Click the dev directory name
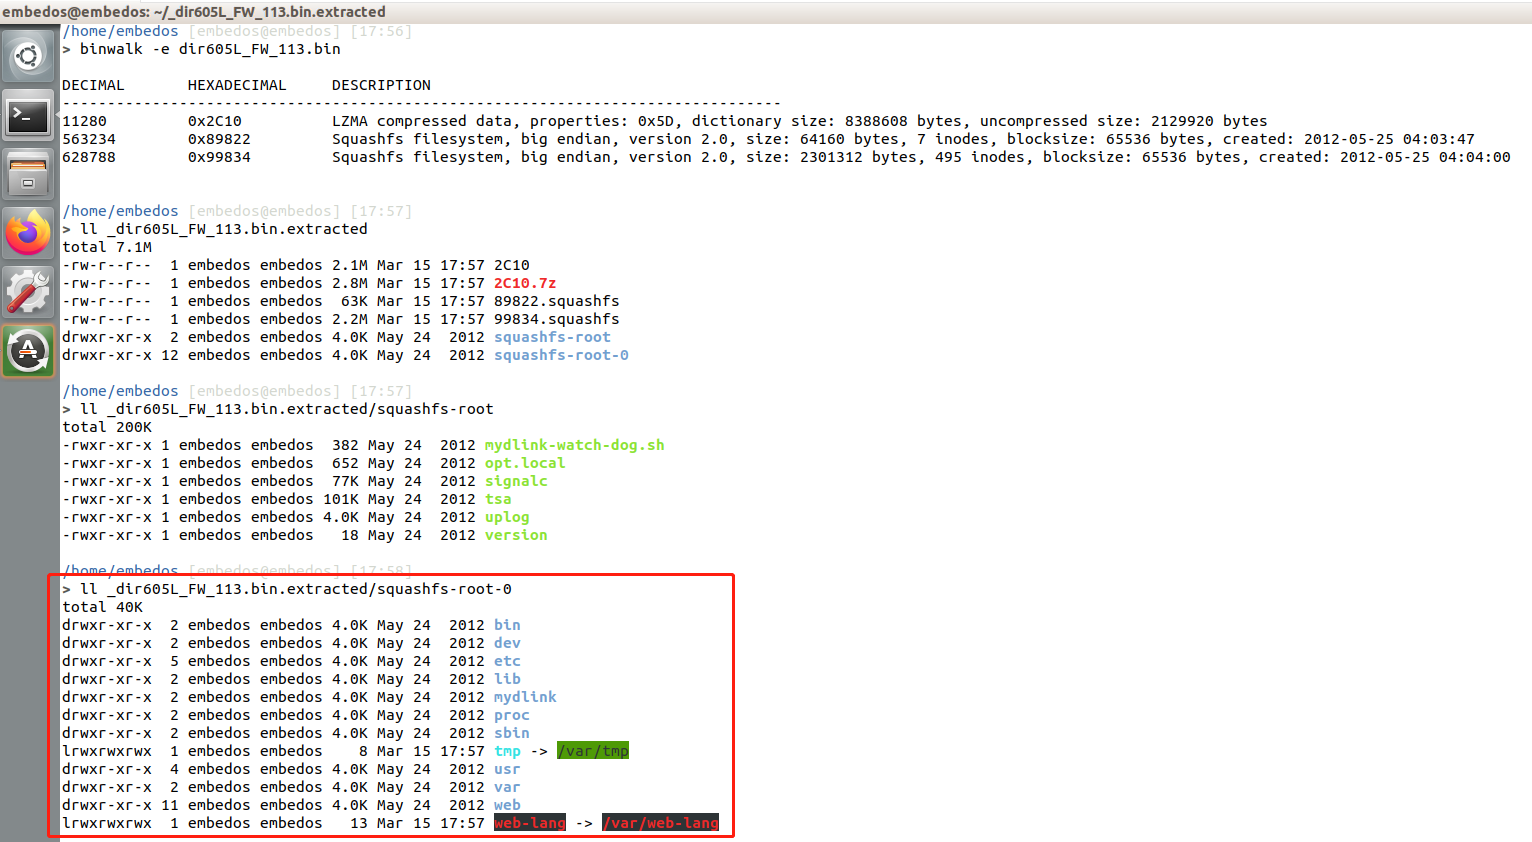This screenshot has height=842, width=1532. (507, 643)
